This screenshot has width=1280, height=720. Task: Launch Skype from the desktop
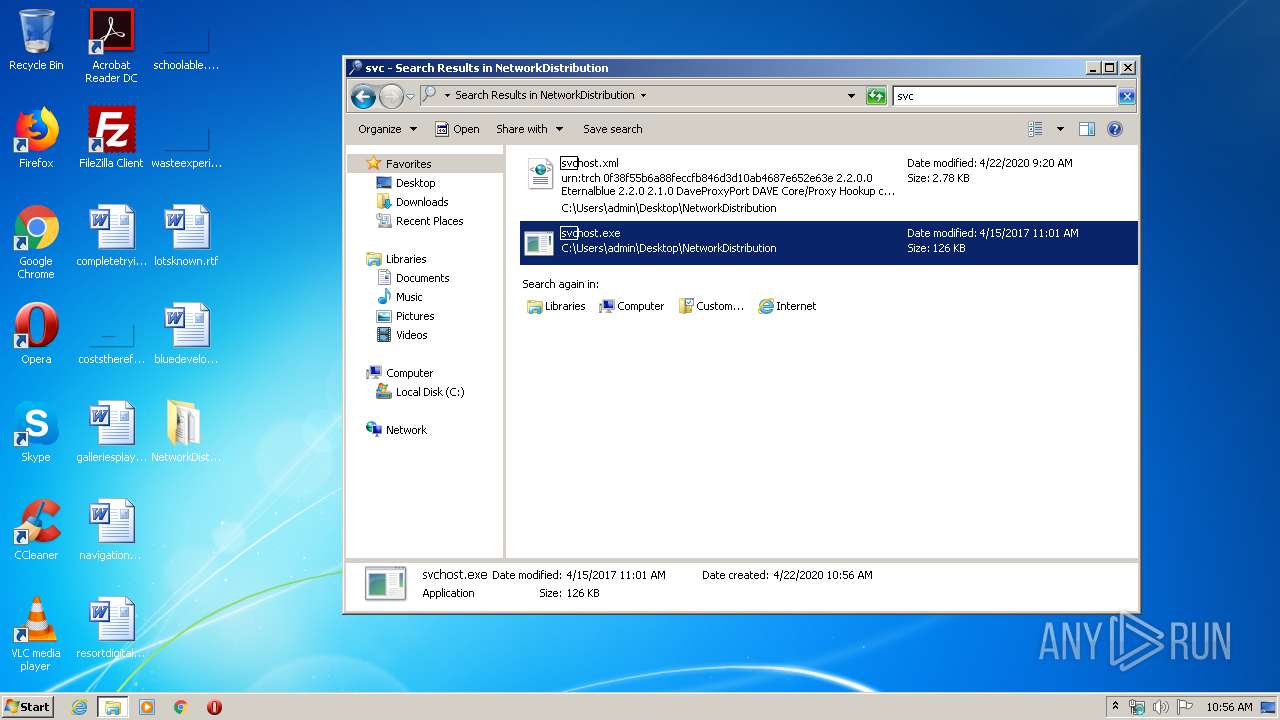[36, 432]
